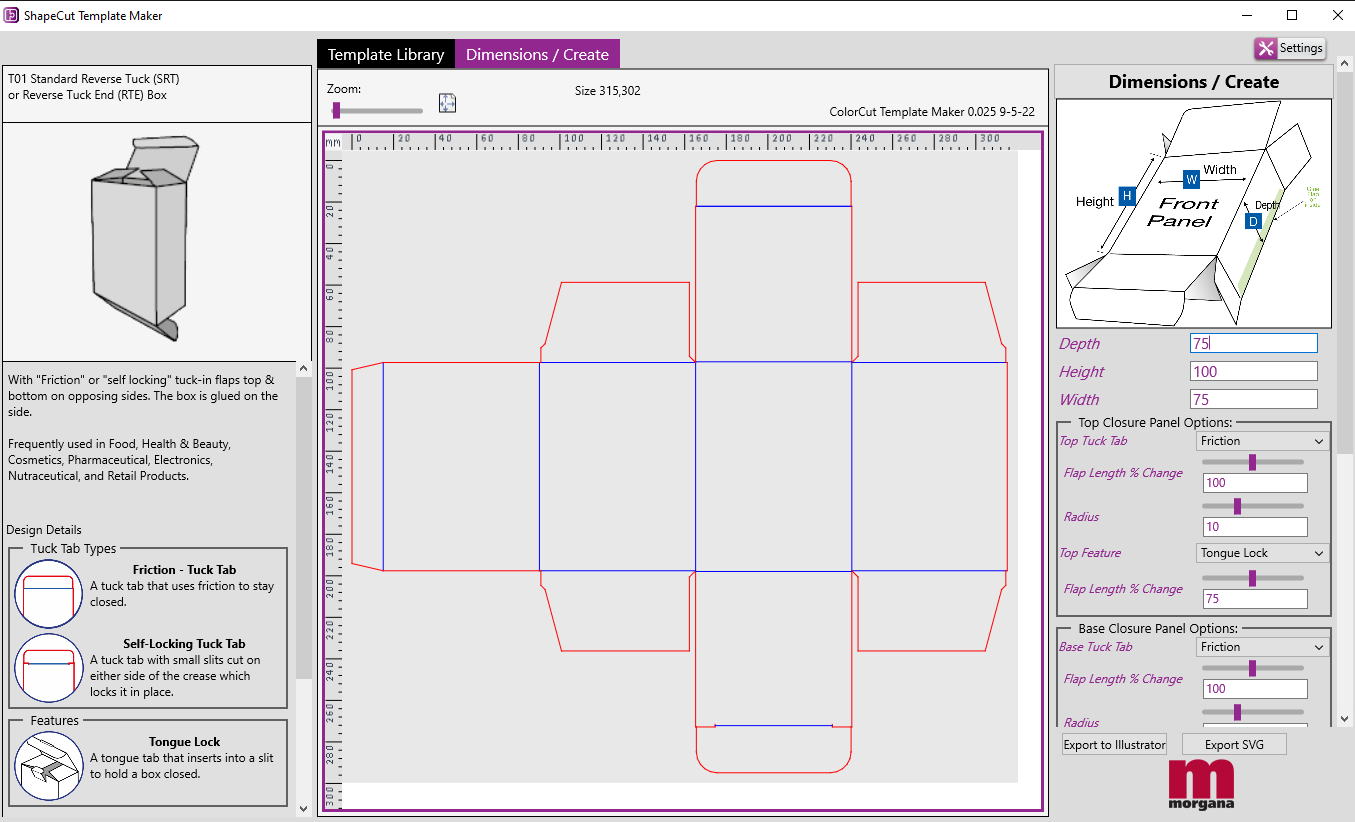Click the Height input field
The height and width of the screenshot is (822, 1355).
point(1253,372)
